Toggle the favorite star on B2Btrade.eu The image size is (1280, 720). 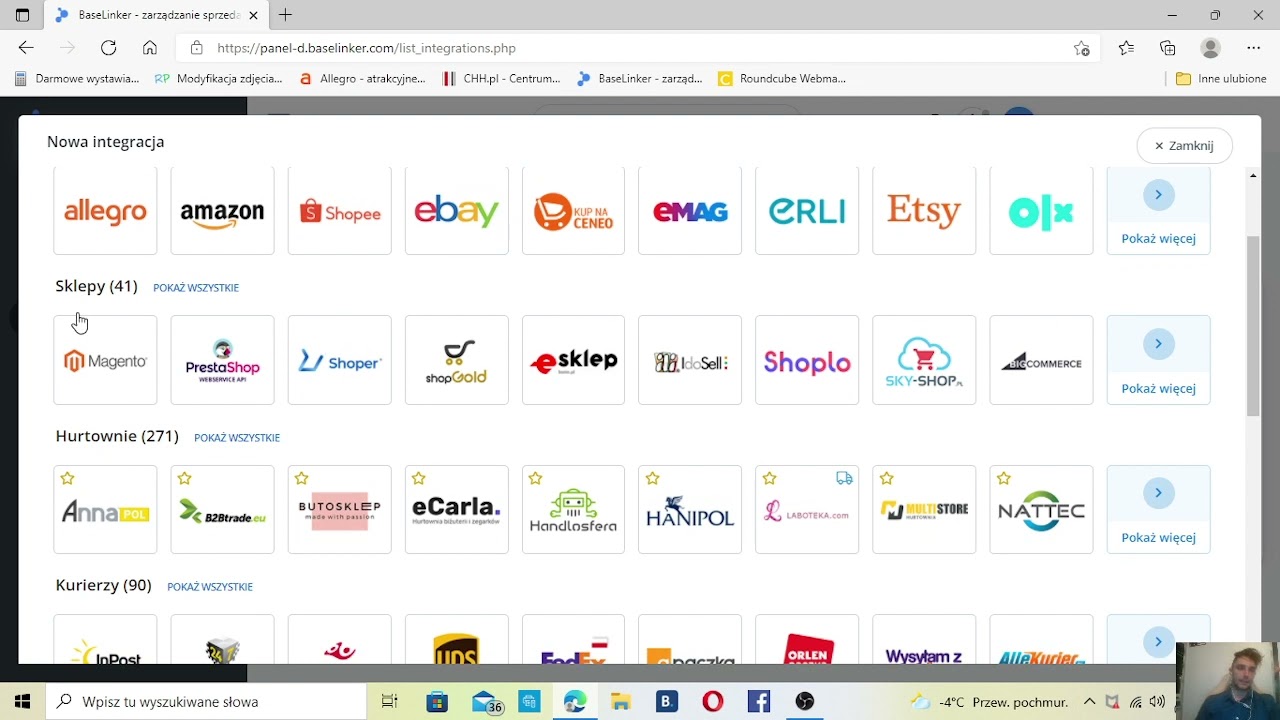(184, 479)
